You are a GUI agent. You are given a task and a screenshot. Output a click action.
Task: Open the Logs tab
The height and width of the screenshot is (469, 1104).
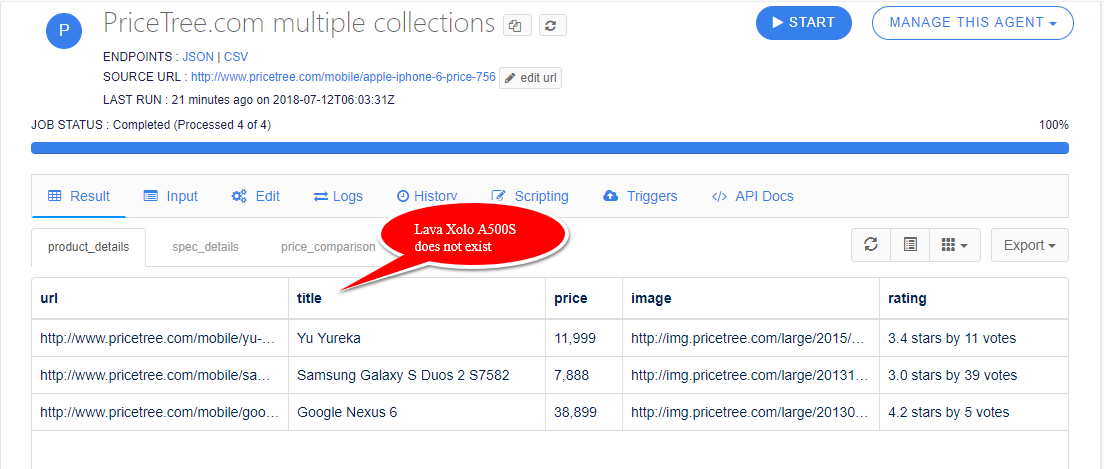[x=339, y=196]
